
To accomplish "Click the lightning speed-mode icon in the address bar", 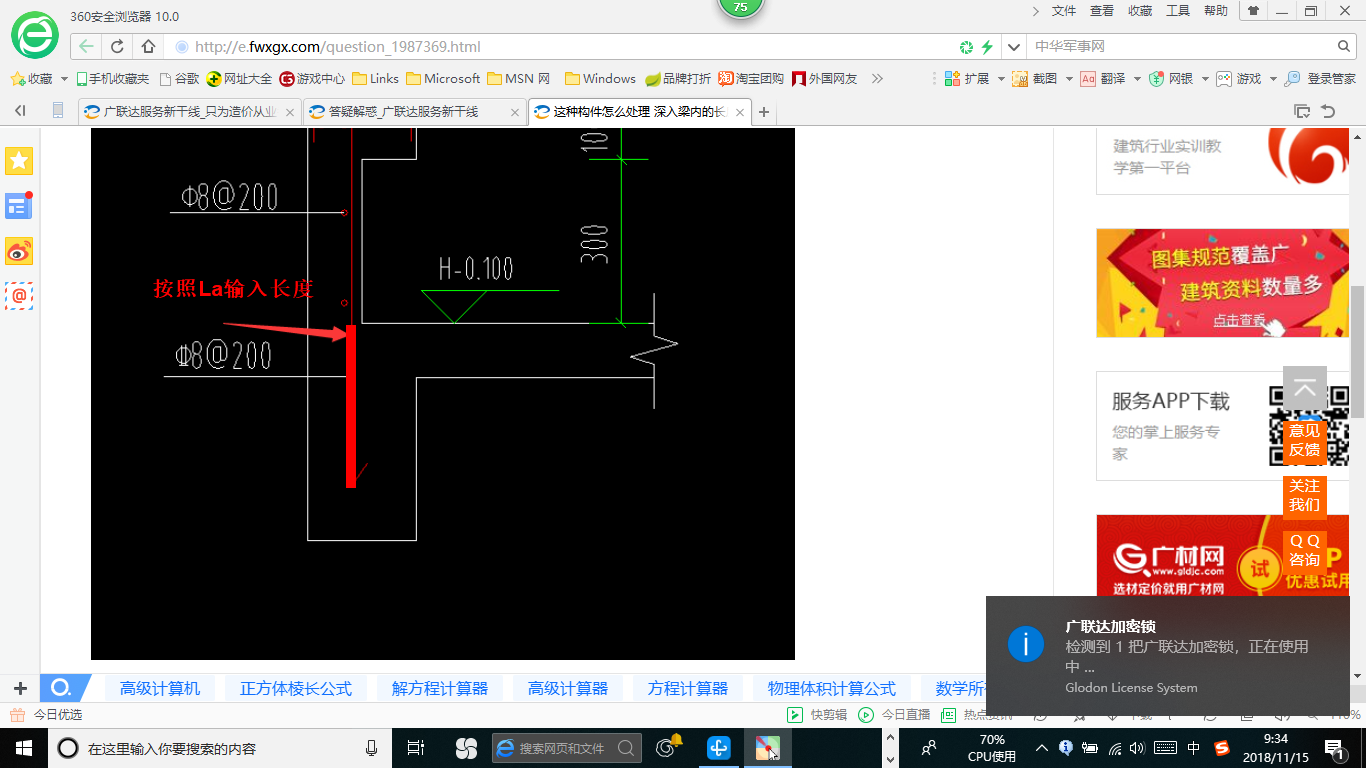I will point(987,47).
